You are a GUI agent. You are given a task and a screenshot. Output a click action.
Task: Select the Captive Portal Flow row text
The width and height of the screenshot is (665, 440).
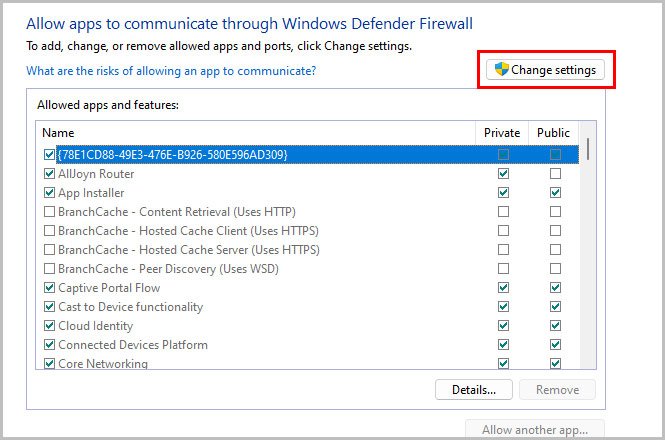click(x=109, y=288)
